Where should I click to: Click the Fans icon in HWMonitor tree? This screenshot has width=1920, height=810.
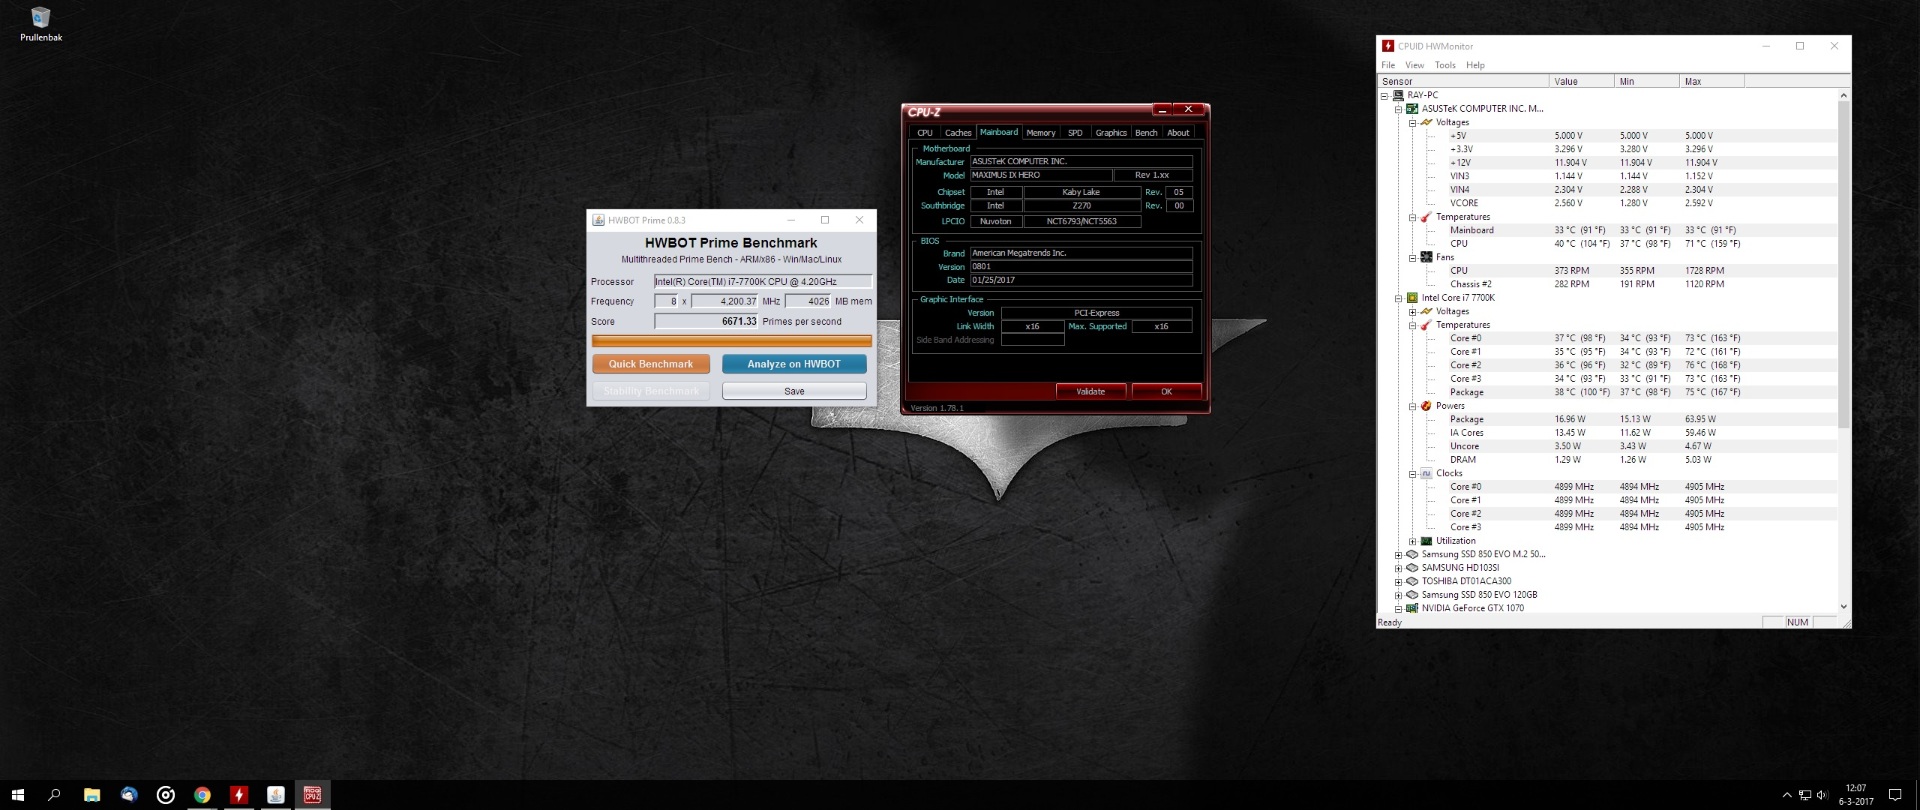click(x=1426, y=257)
